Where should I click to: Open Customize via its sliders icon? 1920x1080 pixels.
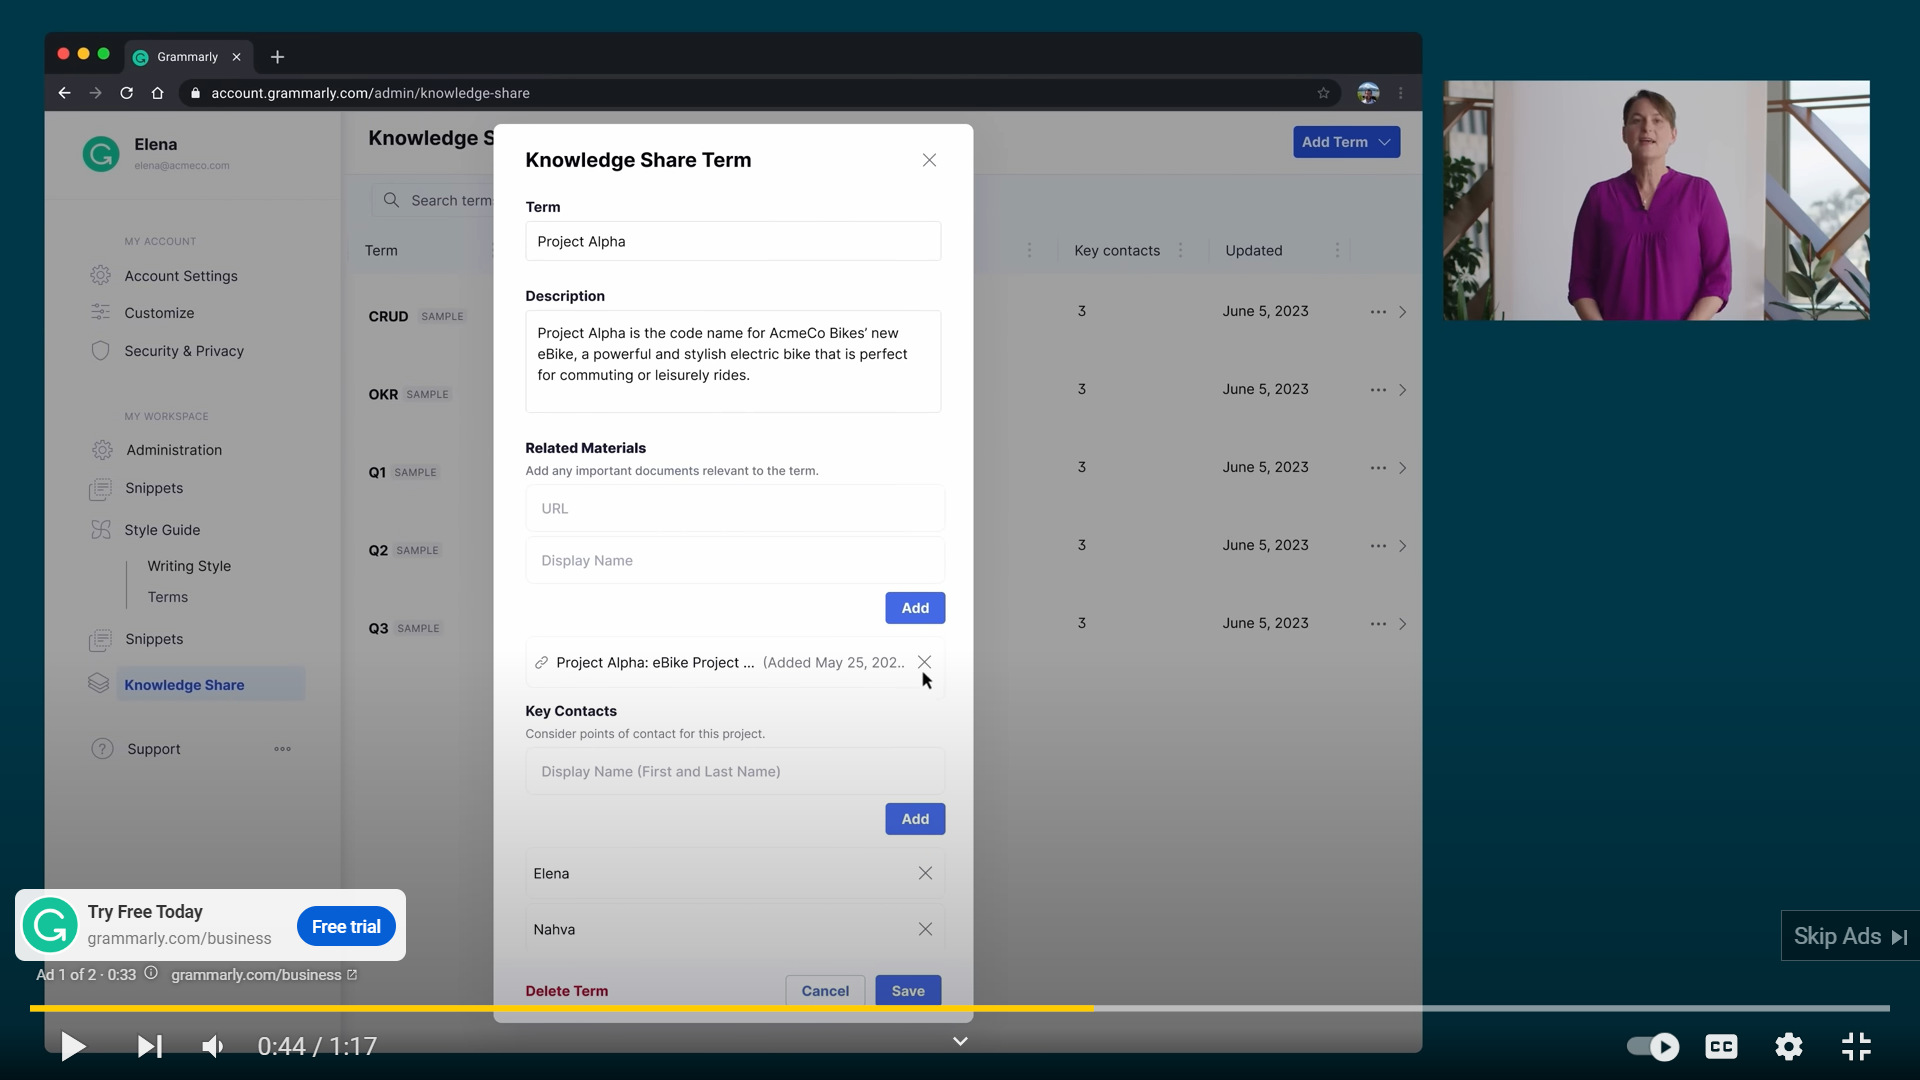101,312
